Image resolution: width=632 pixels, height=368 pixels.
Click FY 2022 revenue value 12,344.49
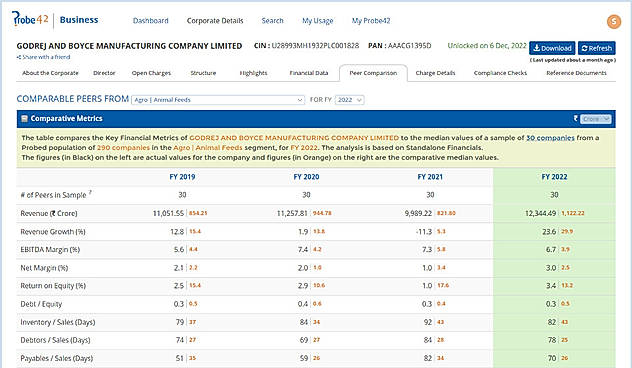(x=541, y=213)
